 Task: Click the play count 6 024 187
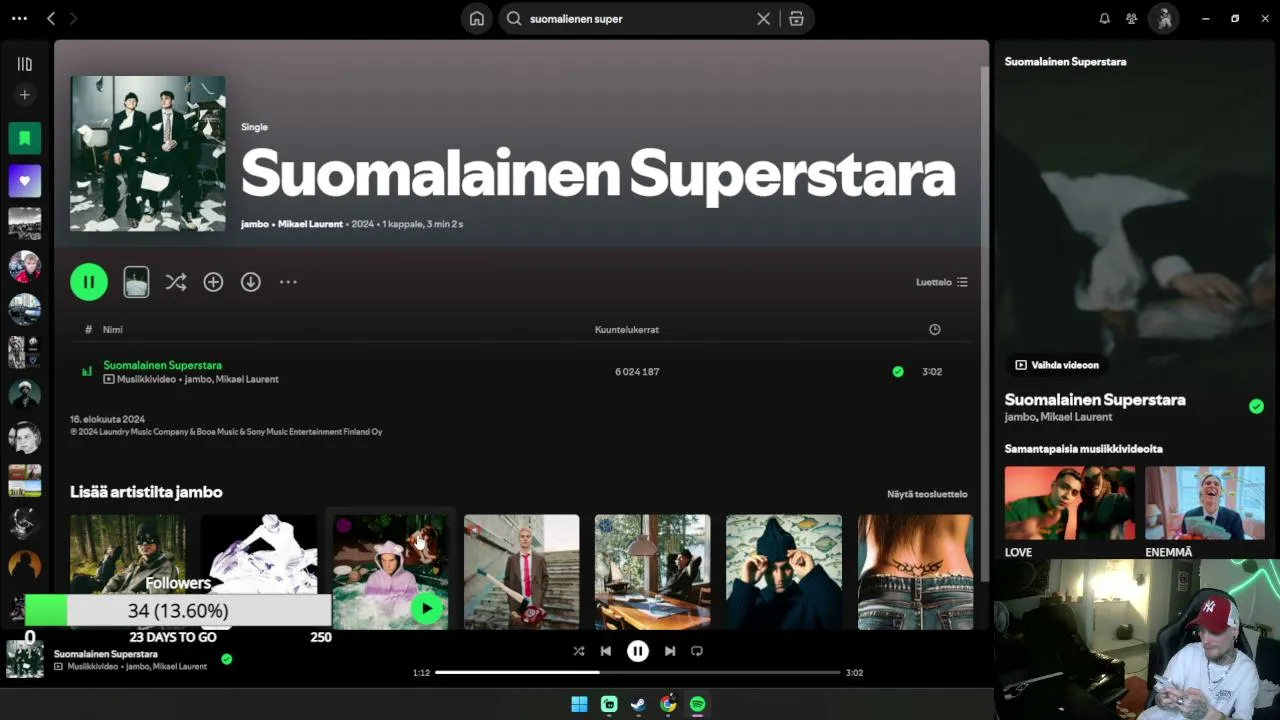pos(637,372)
